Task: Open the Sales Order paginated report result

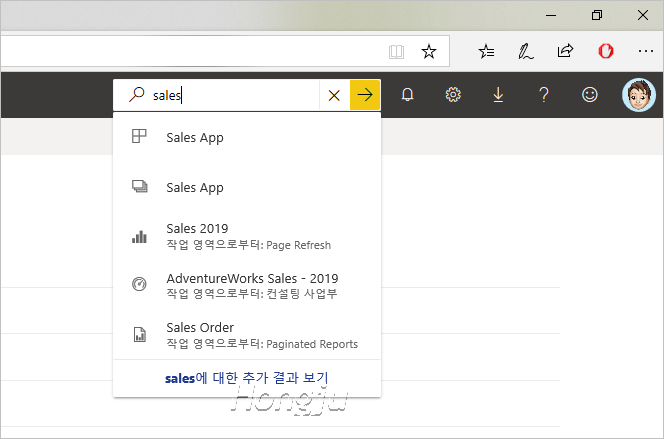Action: pos(247,335)
